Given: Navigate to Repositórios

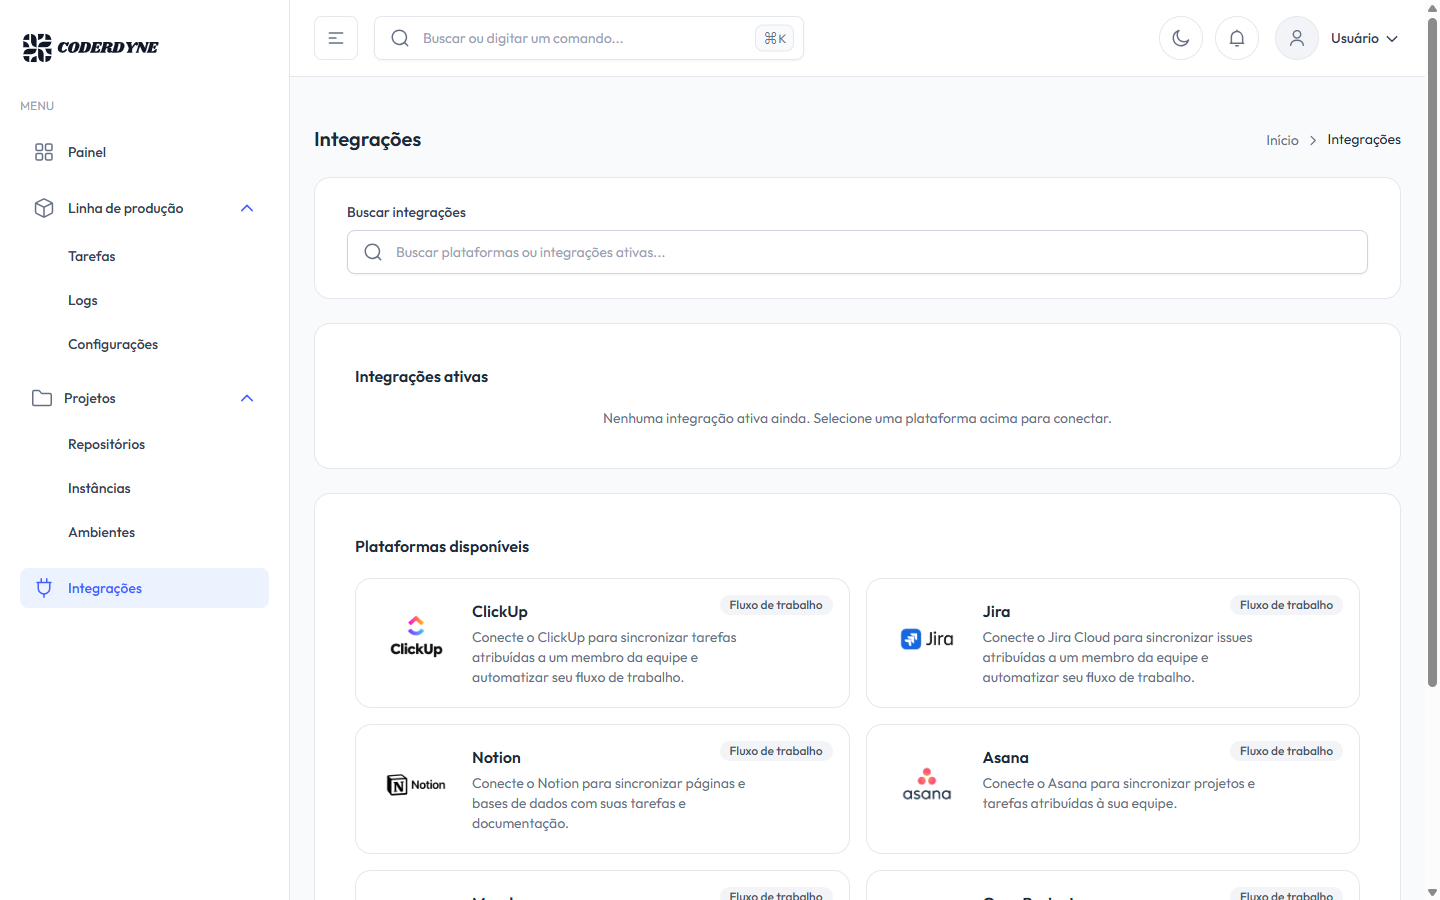Looking at the screenshot, I should click(107, 444).
